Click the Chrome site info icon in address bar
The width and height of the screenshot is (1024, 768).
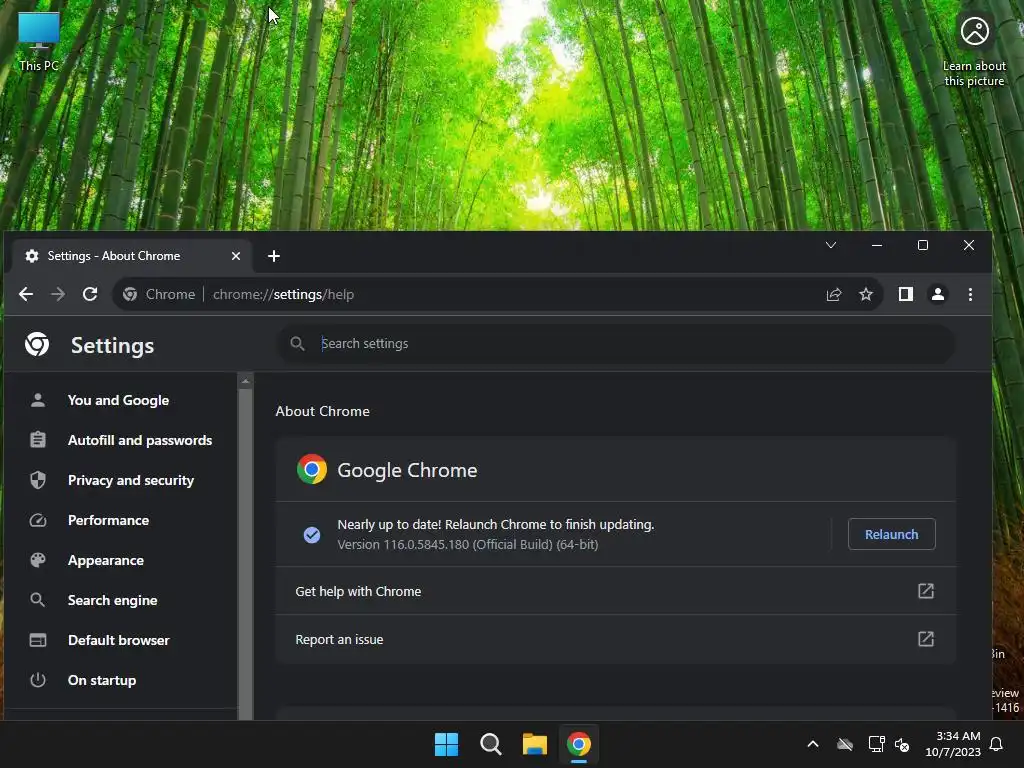(130, 295)
